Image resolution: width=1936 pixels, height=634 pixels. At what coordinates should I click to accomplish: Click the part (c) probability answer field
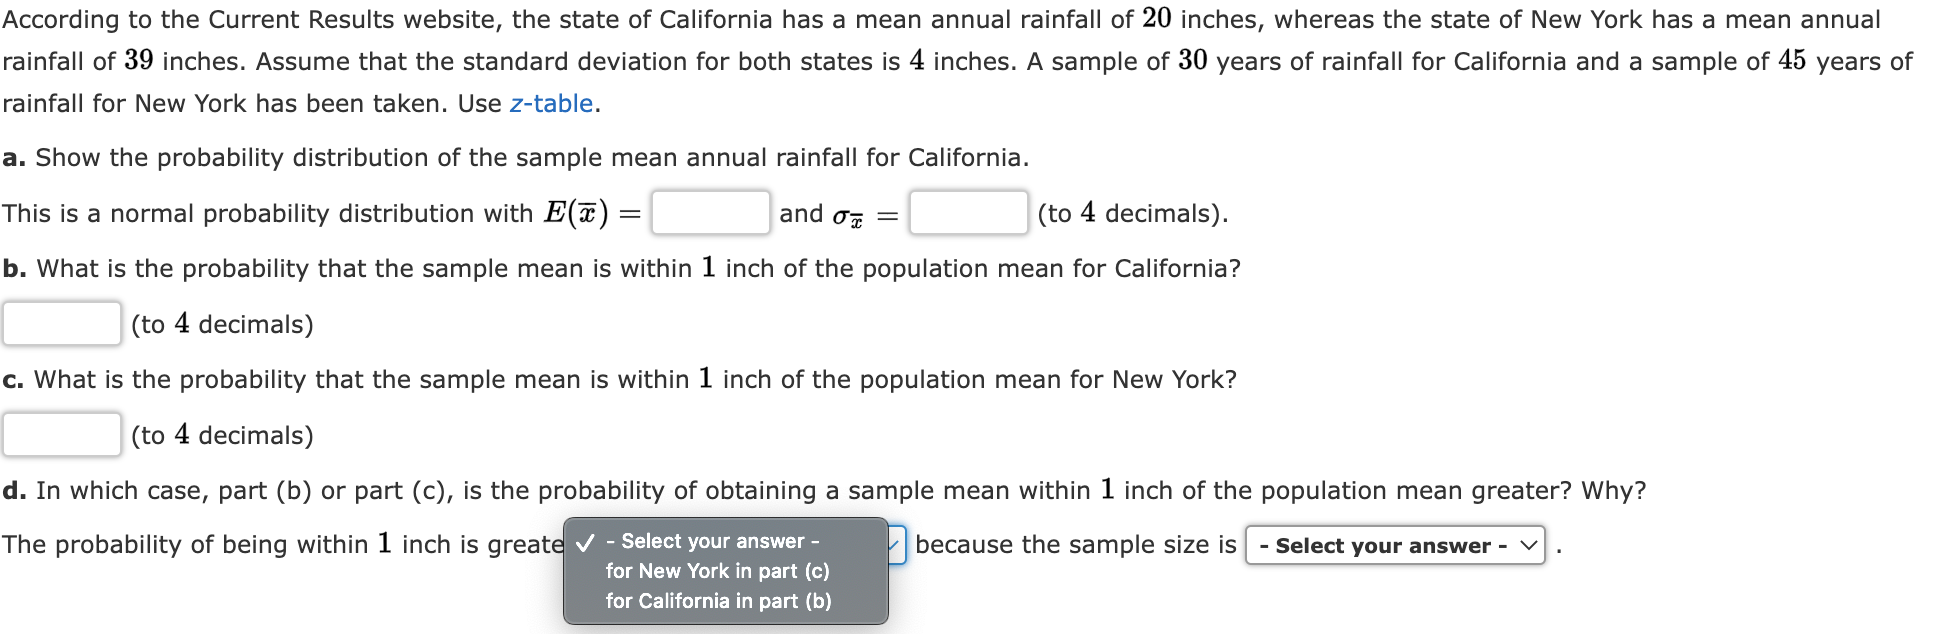[x=60, y=435]
